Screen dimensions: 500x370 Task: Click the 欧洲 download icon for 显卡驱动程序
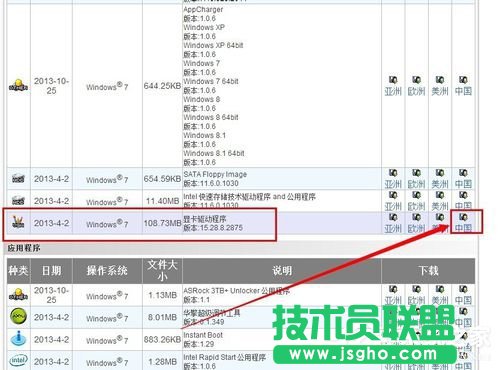[x=416, y=217]
